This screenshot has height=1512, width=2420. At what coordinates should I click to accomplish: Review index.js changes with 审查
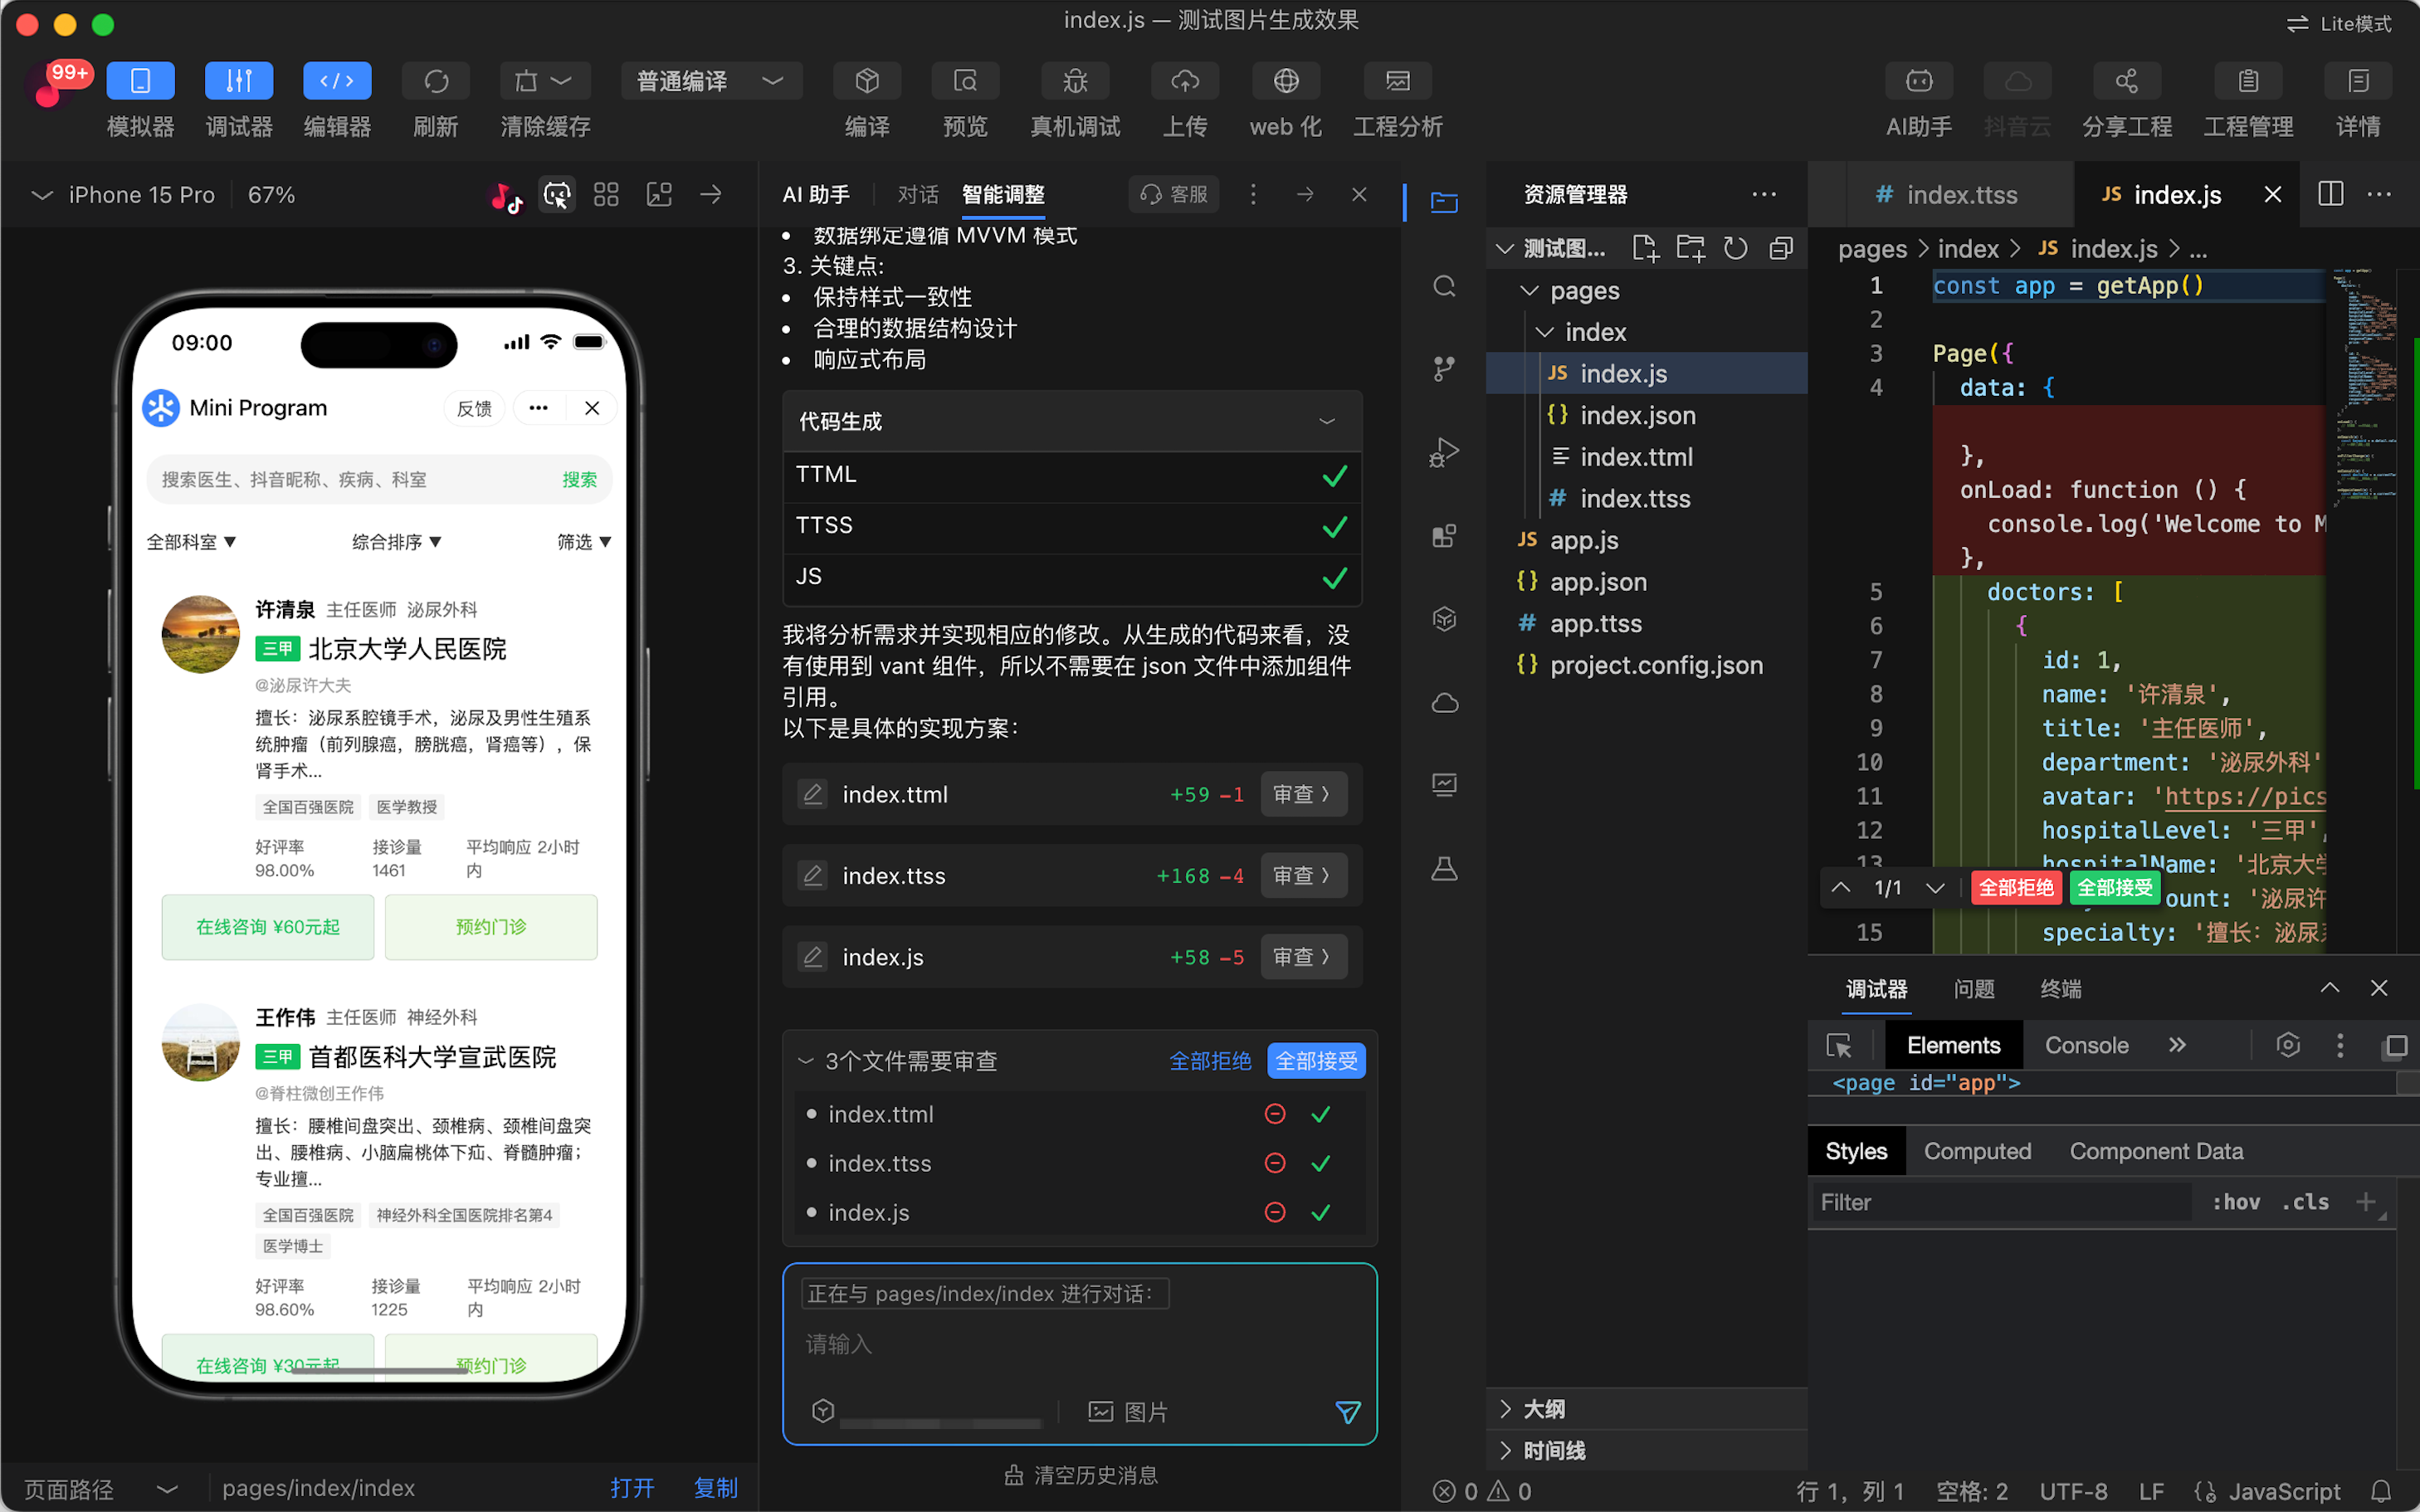[x=1303, y=957]
